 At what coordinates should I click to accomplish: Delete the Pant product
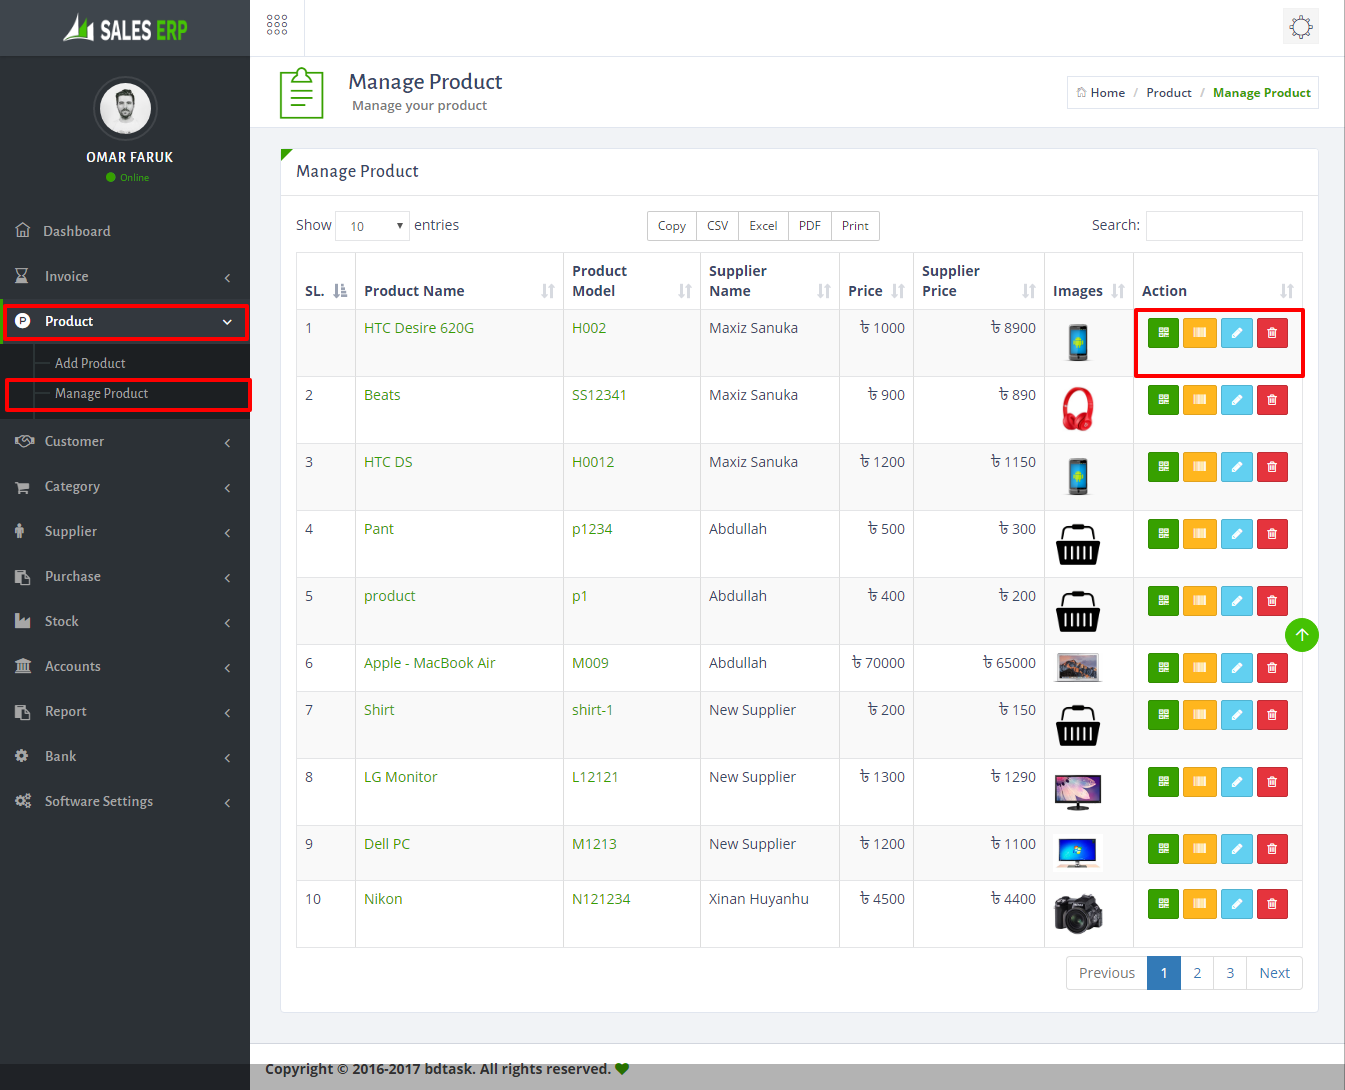[x=1272, y=534]
